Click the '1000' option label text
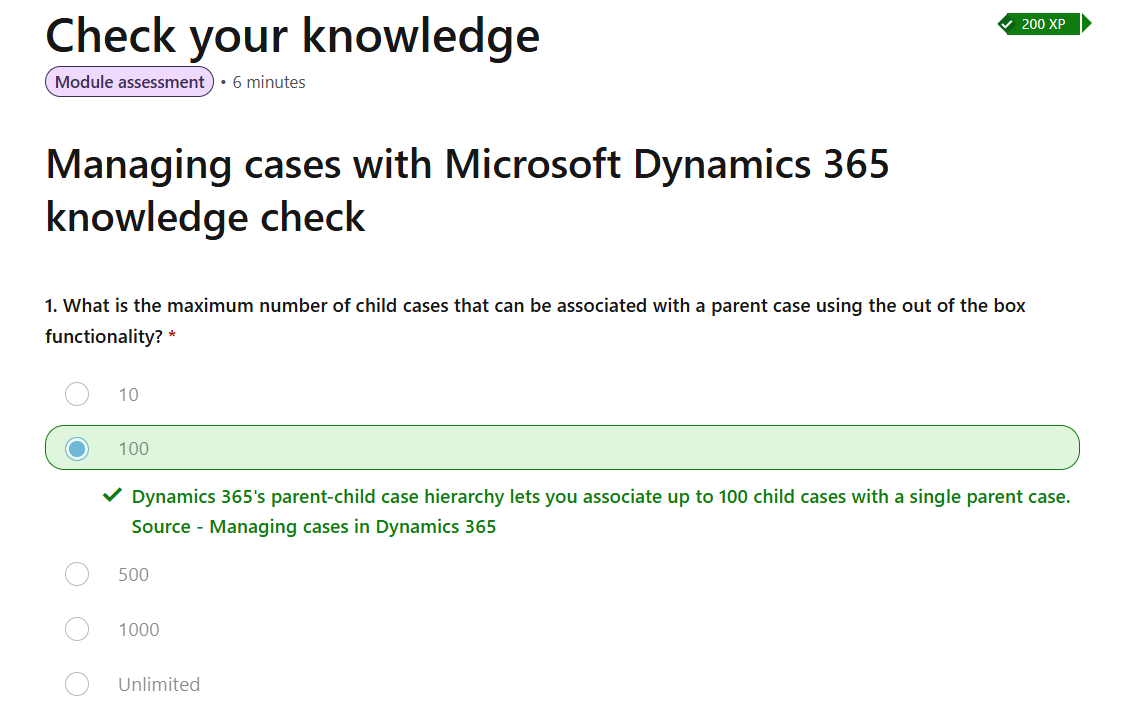 139,629
